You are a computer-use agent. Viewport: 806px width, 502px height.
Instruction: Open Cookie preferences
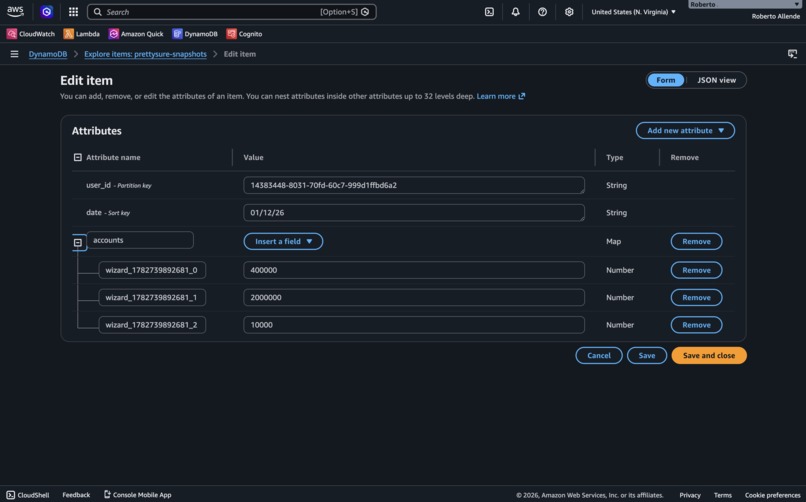tap(773, 495)
